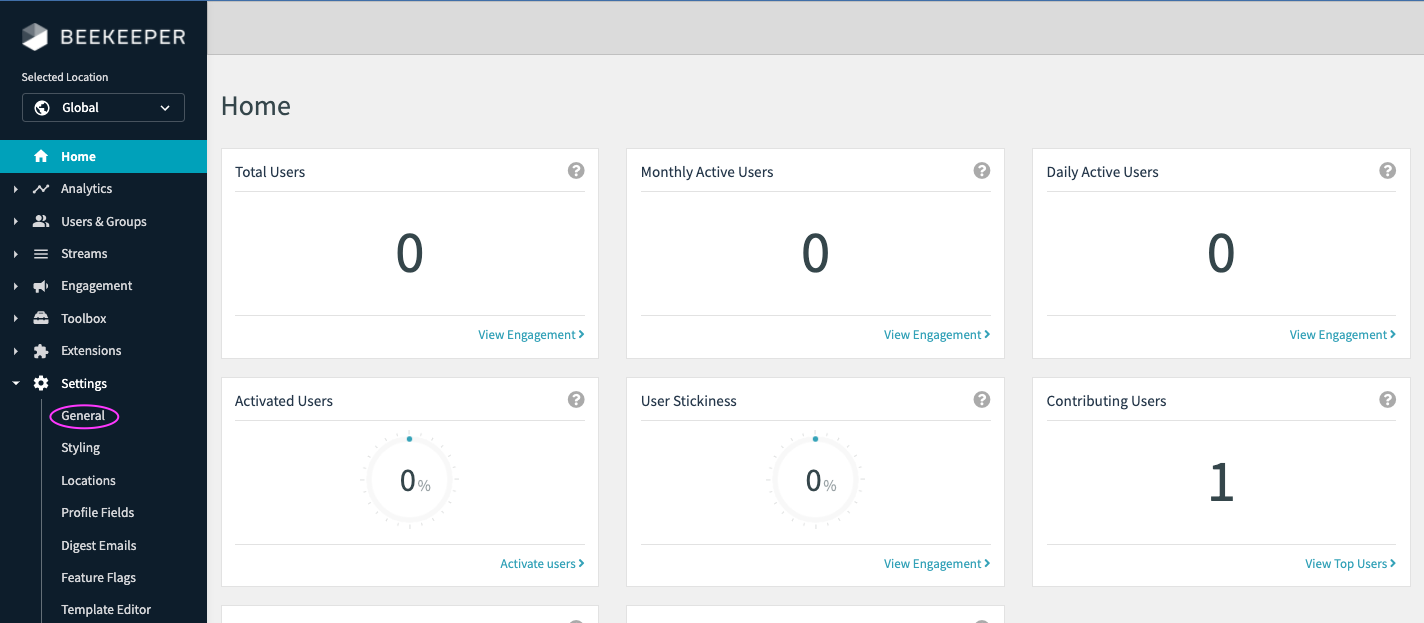
Task: Follow View Engagement link on User Stickiness card
Action: click(937, 564)
